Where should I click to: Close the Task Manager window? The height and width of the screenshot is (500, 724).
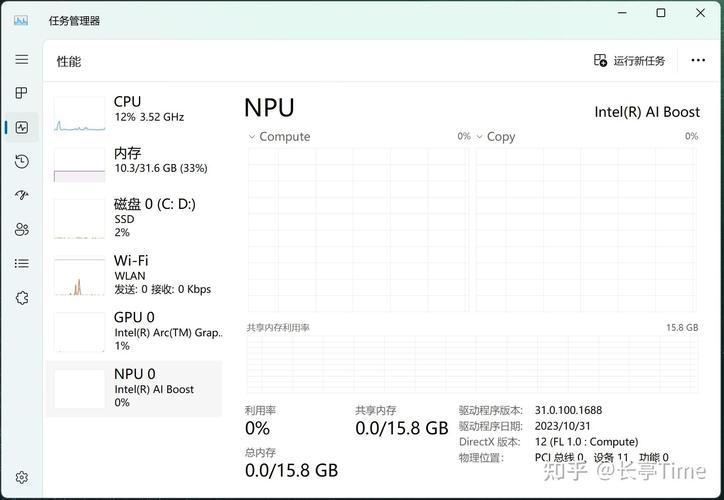pos(700,13)
